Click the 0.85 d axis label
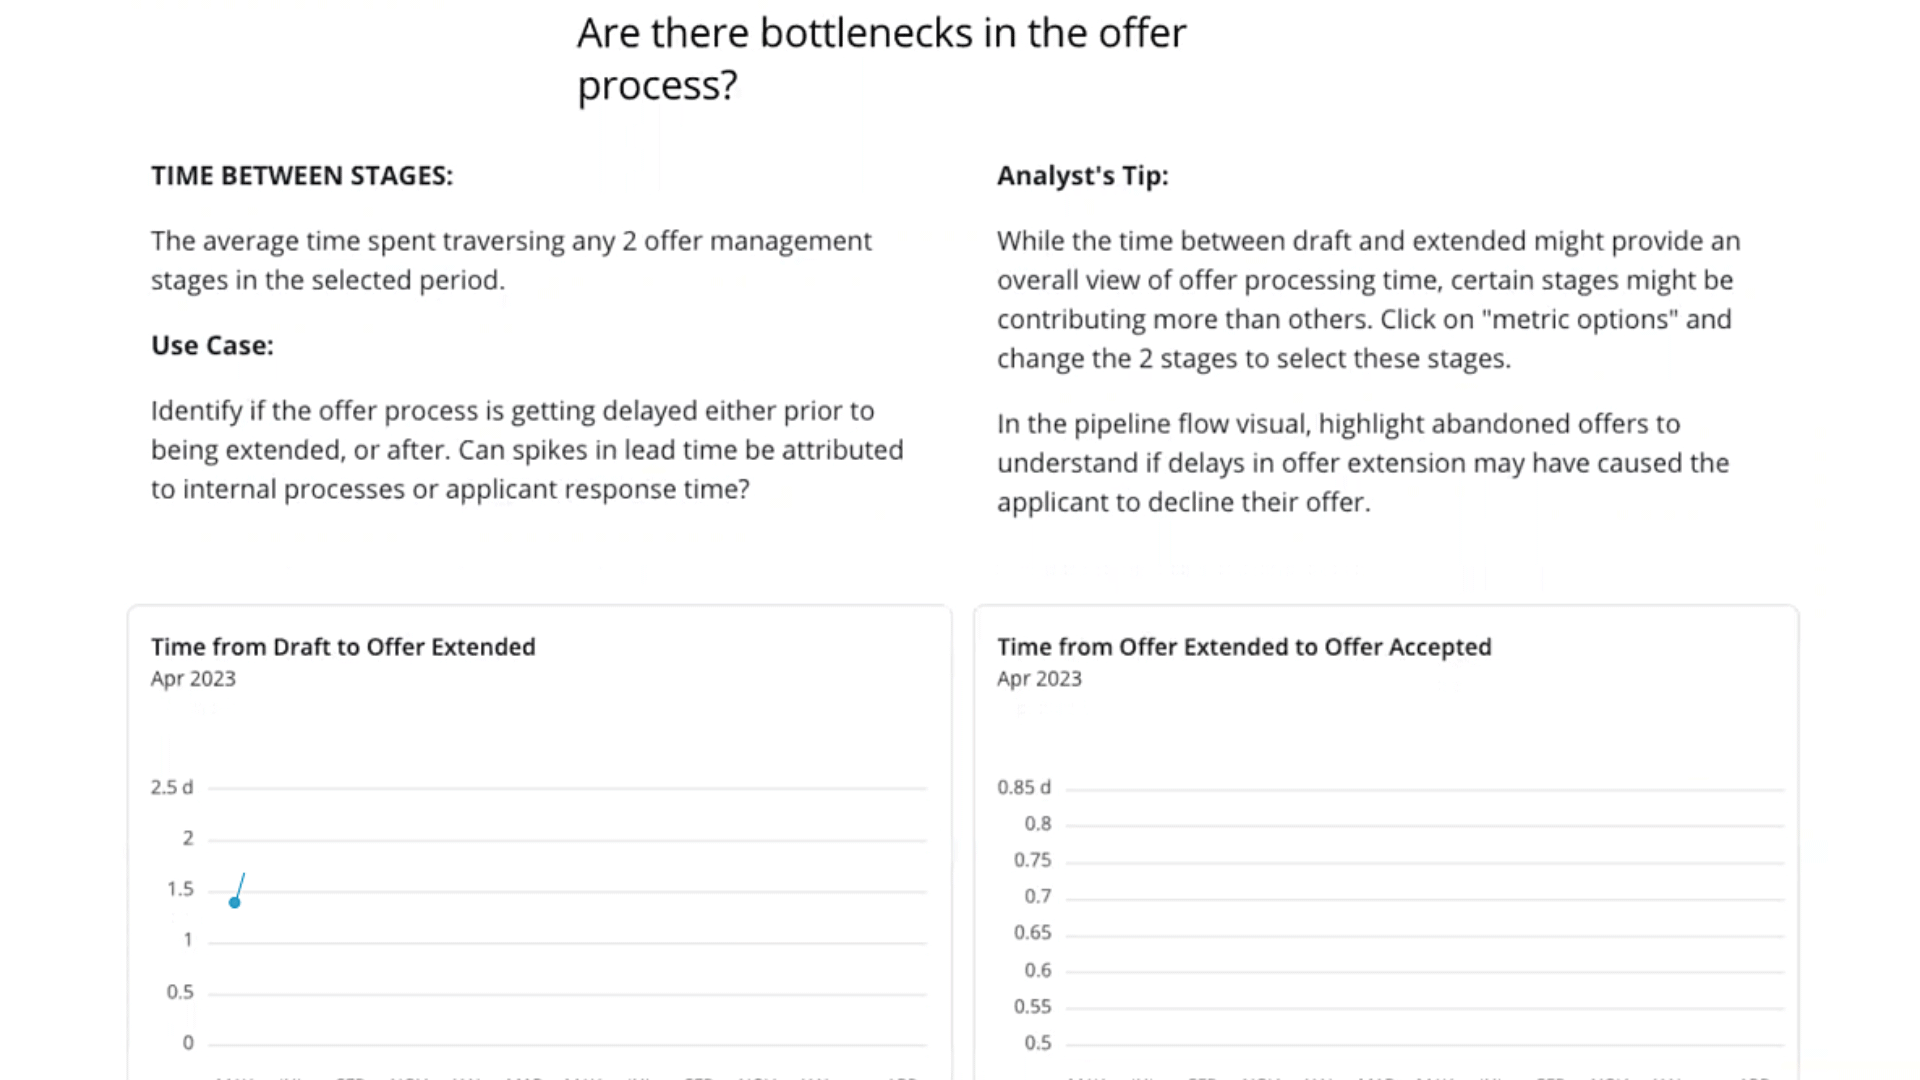This screenshot has height=1080, width=1920. pyautogui.click(x=1024, y=788)
